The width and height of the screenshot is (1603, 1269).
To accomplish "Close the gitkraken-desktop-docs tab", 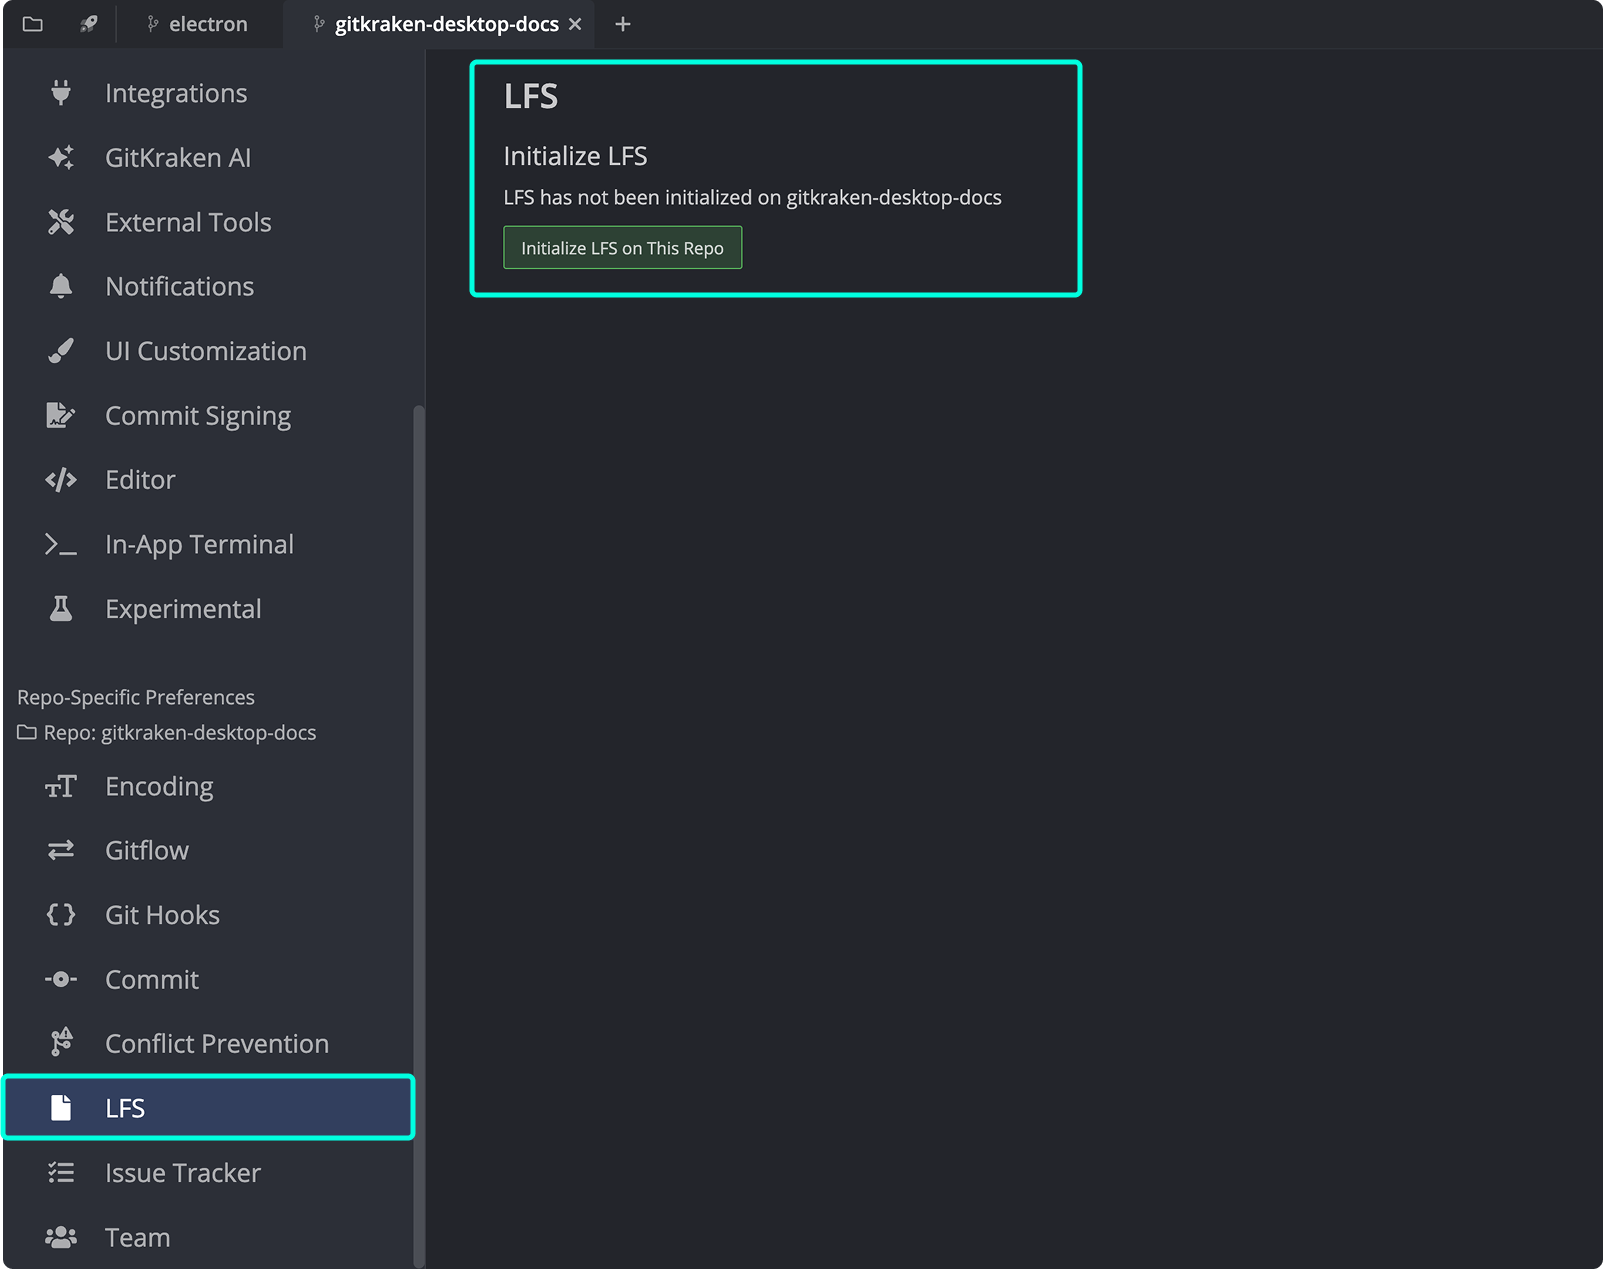I will click(x=575, y=23).
